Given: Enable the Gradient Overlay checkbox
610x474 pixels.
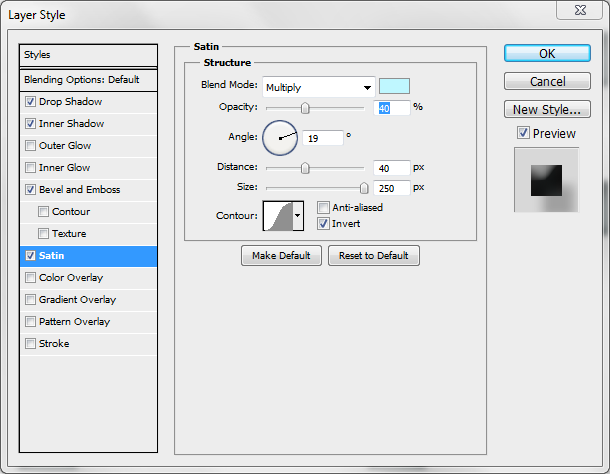Looking at the screenshot, I should point(30,300).
